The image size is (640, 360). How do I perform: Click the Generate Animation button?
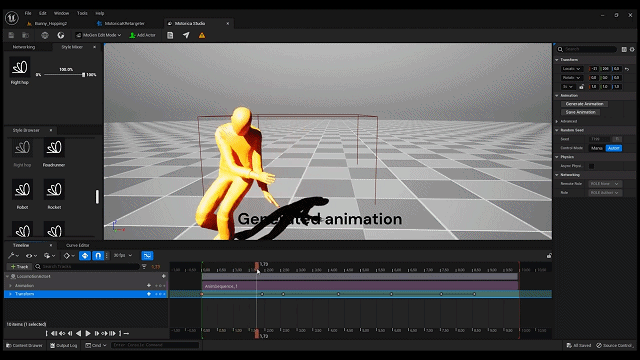point(584,104)
